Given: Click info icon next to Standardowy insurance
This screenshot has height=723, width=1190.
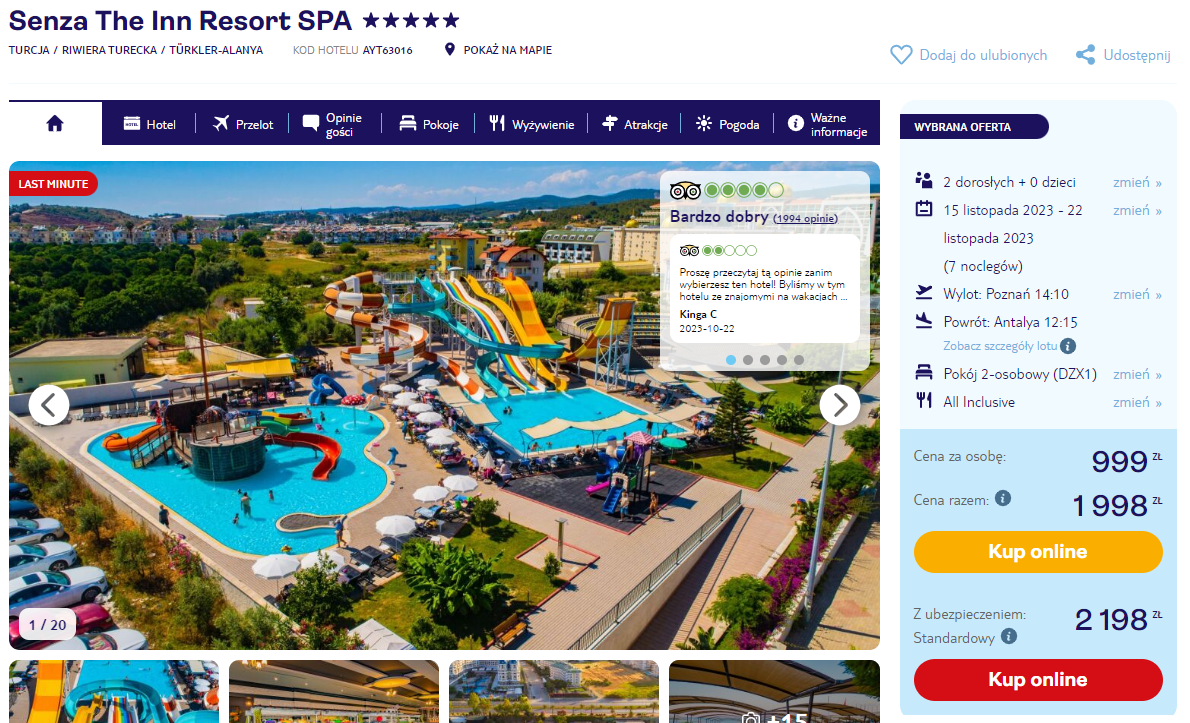Looking at the screenshot, I should coord(1009,637).
